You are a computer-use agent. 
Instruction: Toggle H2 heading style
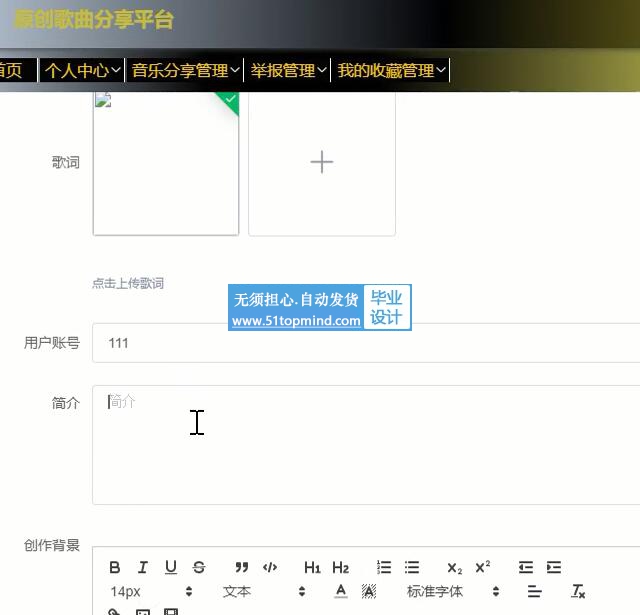point(341,567)
